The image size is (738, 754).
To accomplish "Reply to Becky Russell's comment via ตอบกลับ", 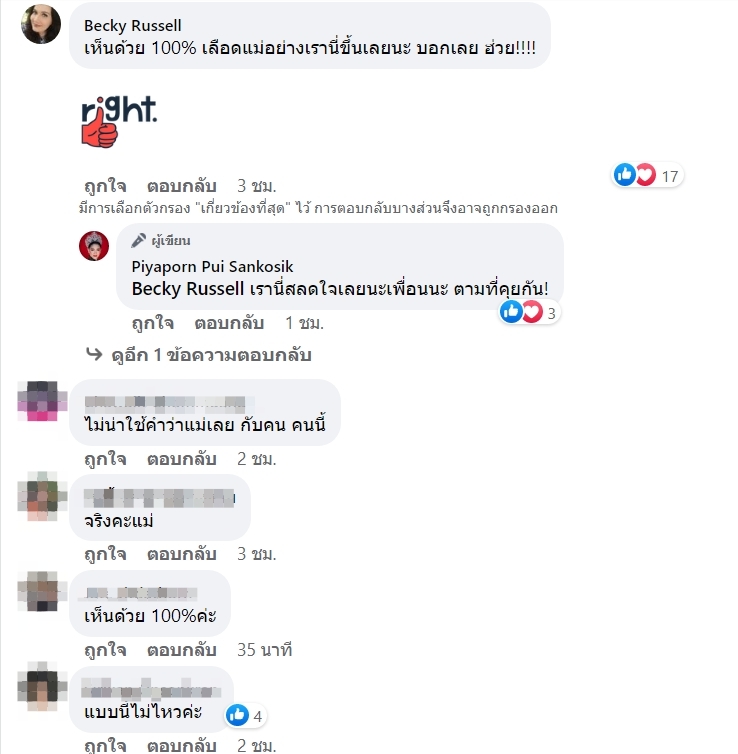I will (182, 186).
